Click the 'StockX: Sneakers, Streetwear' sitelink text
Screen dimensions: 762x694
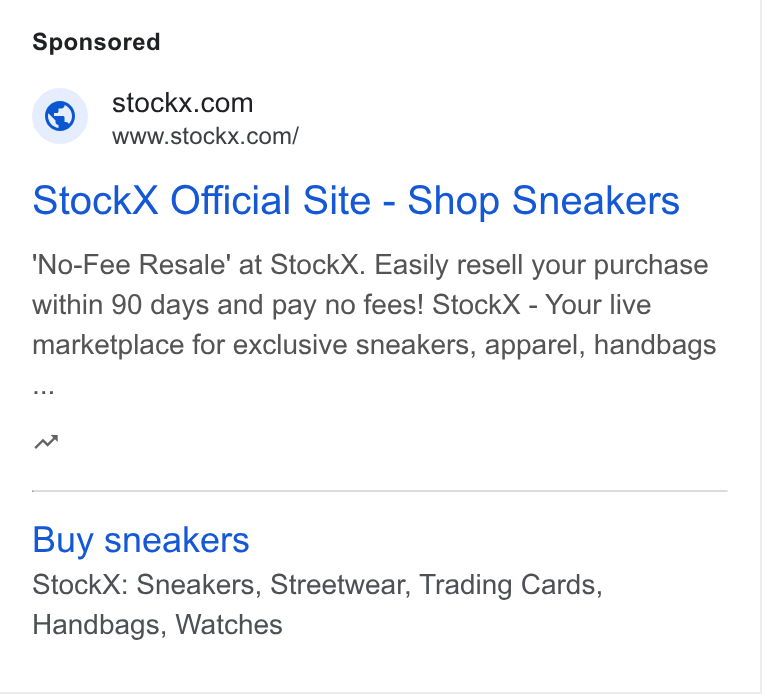tap(317, 585)
